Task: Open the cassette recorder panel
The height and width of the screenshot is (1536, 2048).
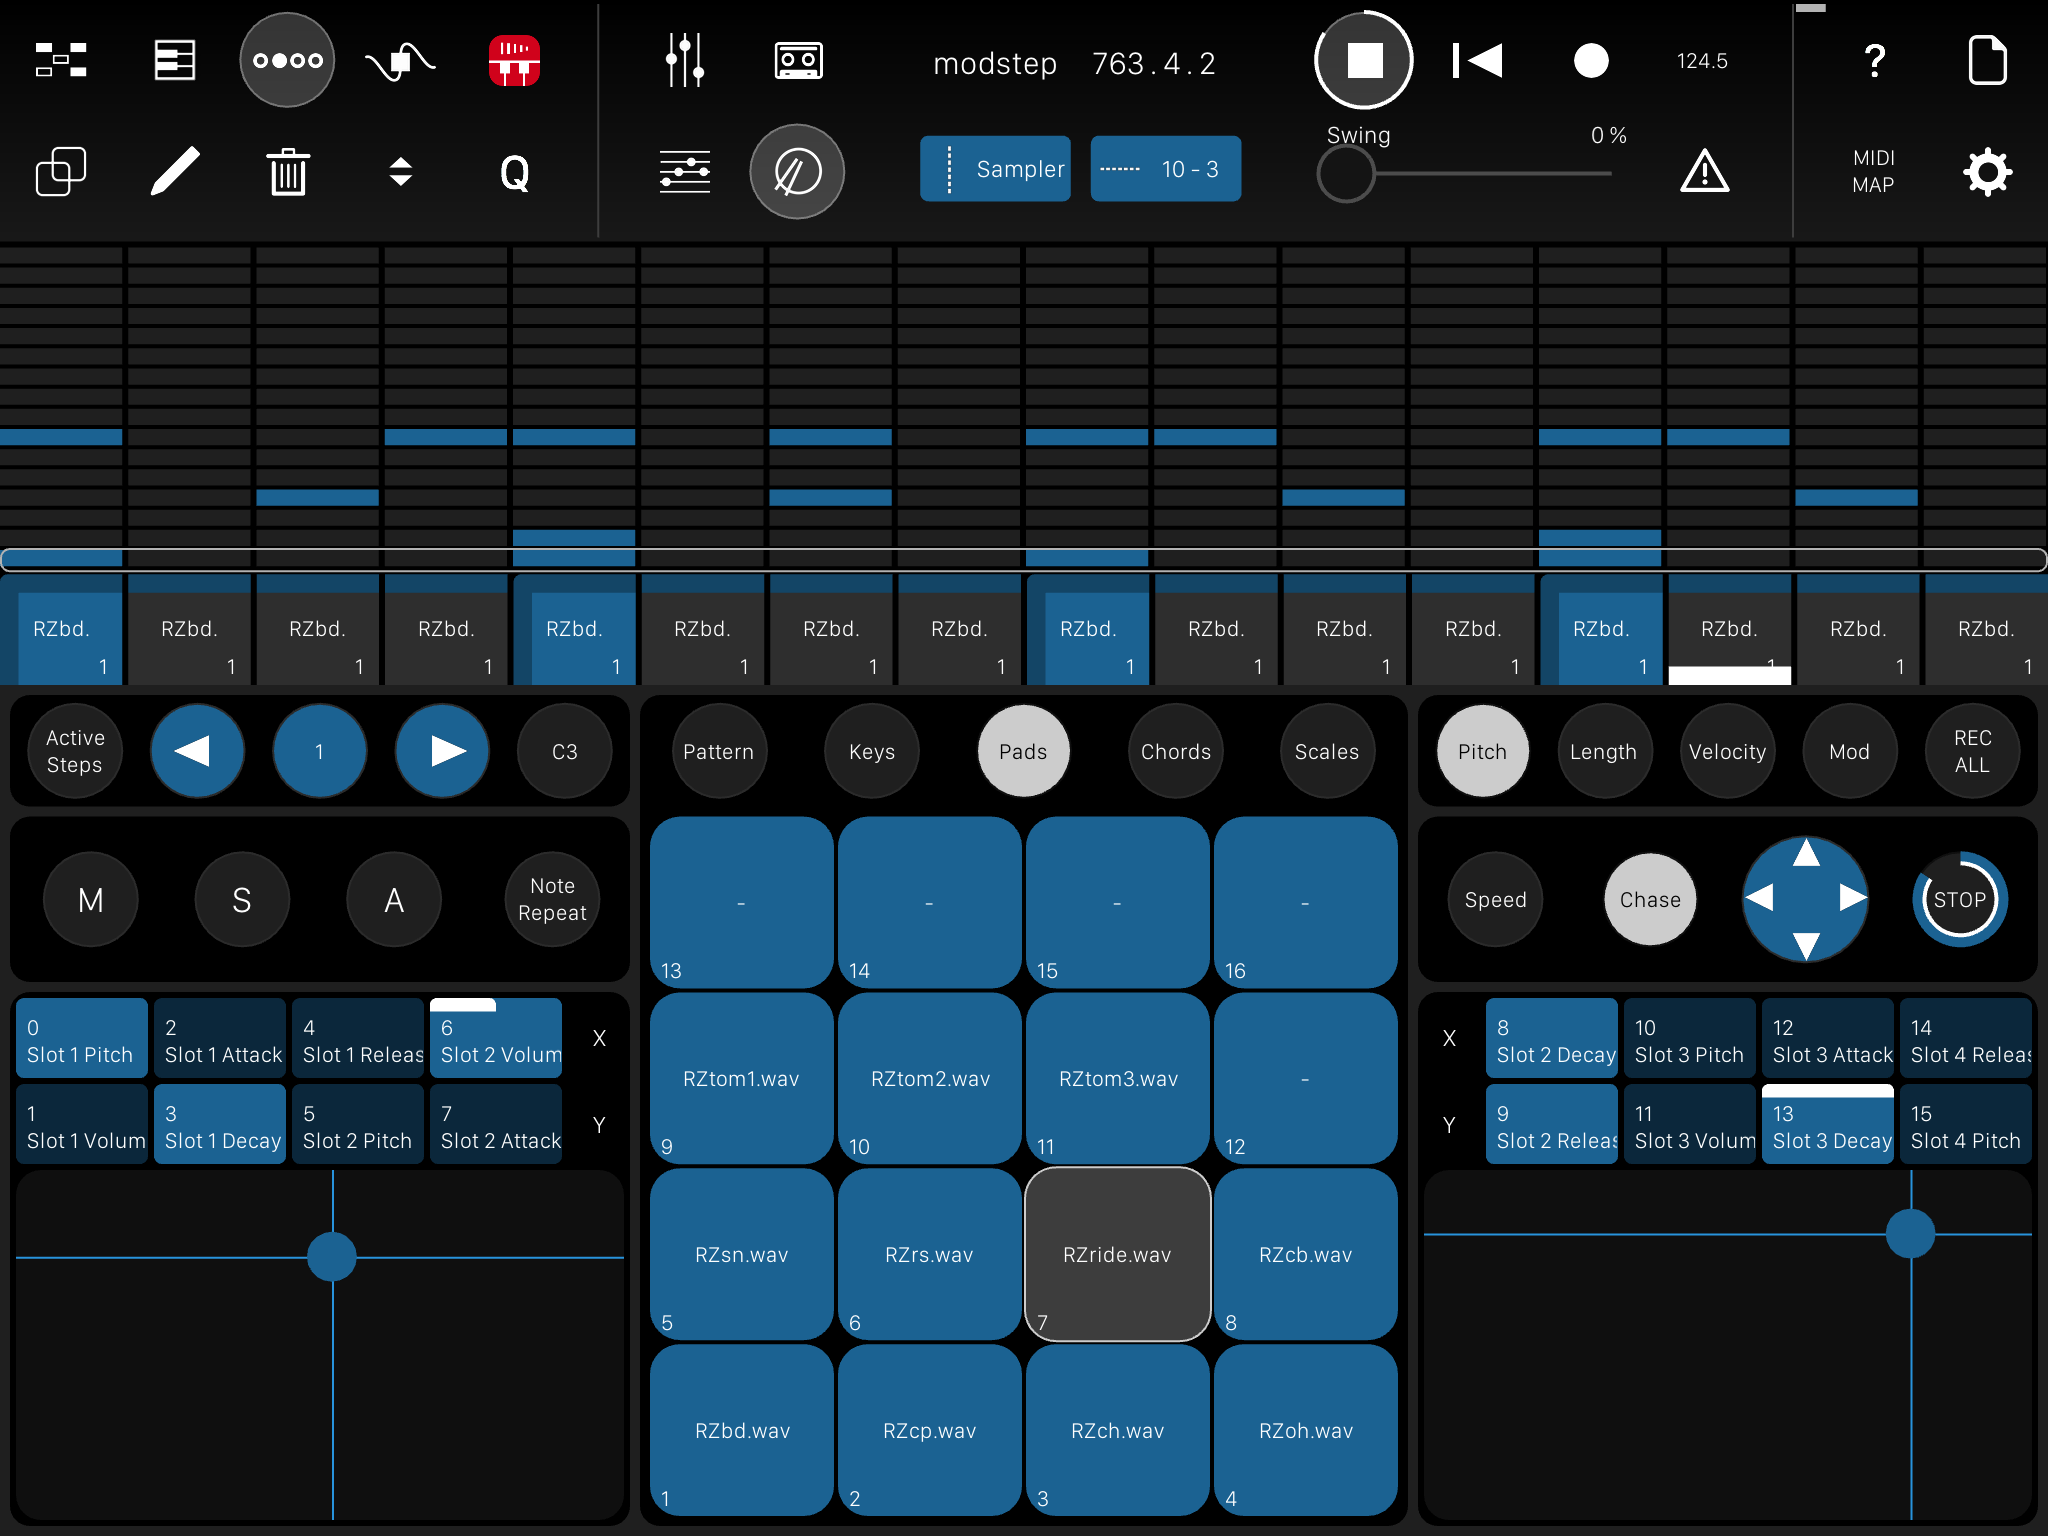Action: [x=797, y=60]
